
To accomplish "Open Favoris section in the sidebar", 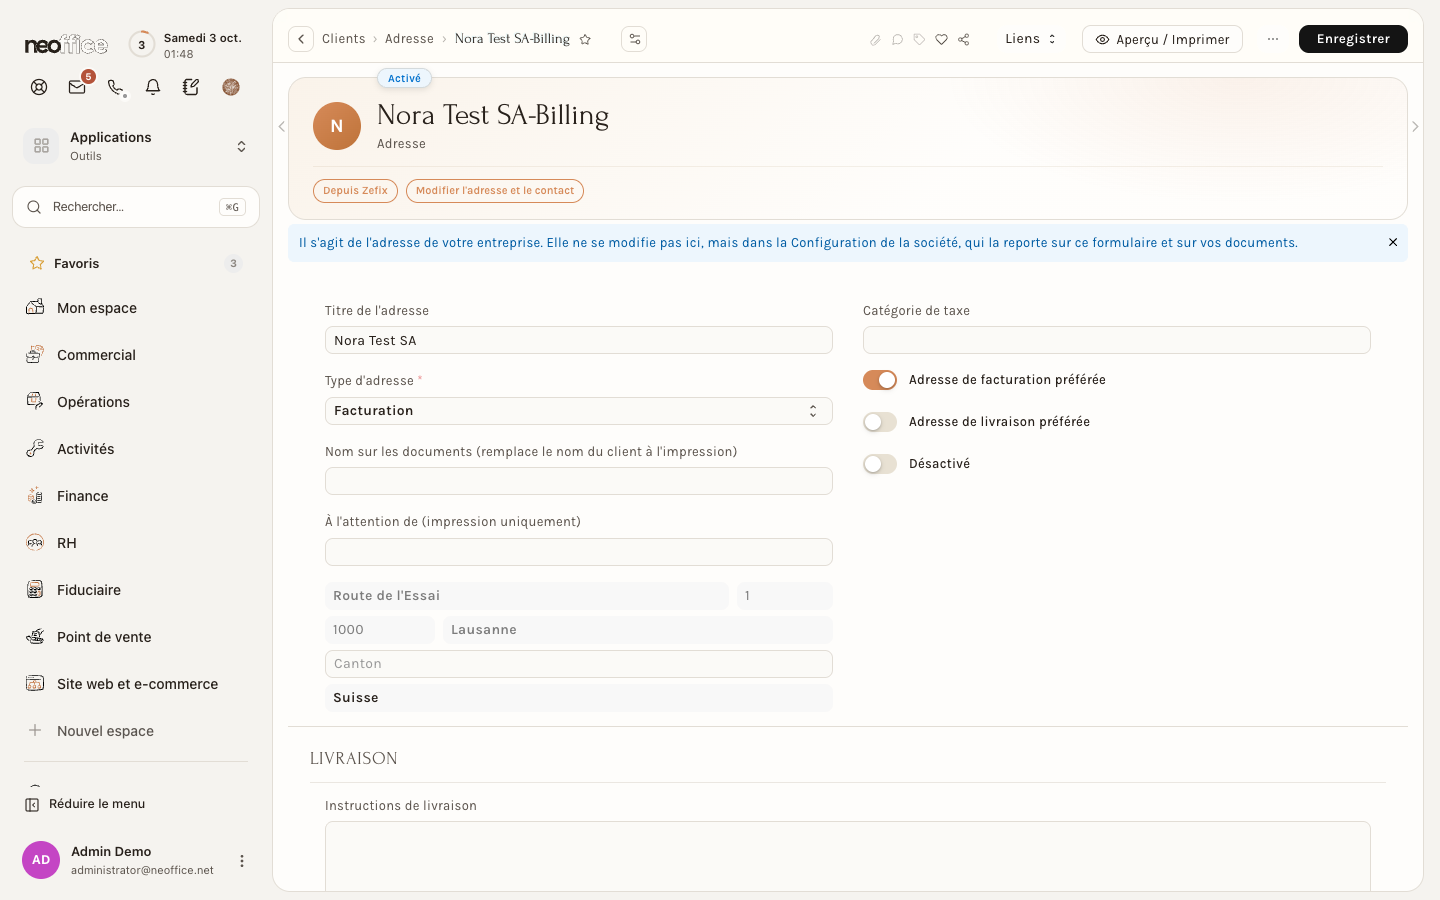I will pos(136,264).
